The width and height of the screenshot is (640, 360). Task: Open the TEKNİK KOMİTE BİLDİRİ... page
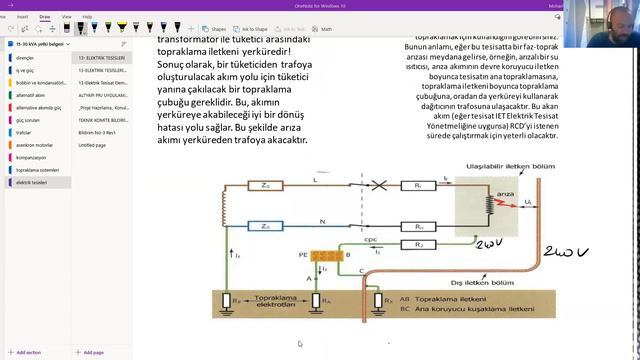tap(102, 120)
